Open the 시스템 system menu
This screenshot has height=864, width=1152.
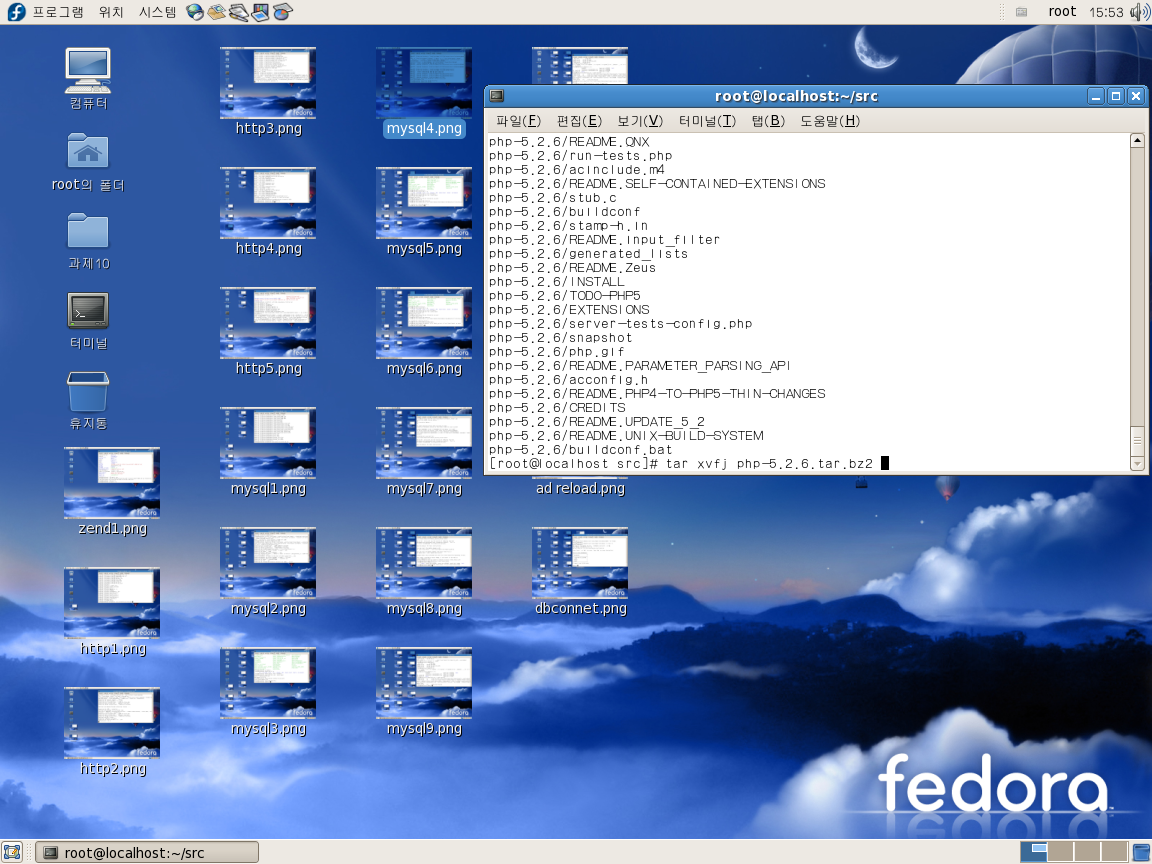[x=157, y=12]
